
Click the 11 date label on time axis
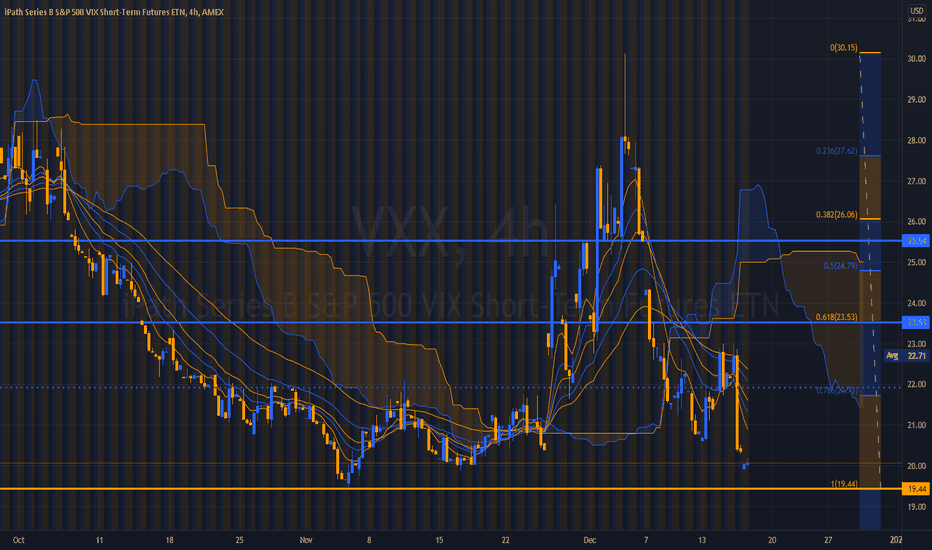click(x=99, y=540)
